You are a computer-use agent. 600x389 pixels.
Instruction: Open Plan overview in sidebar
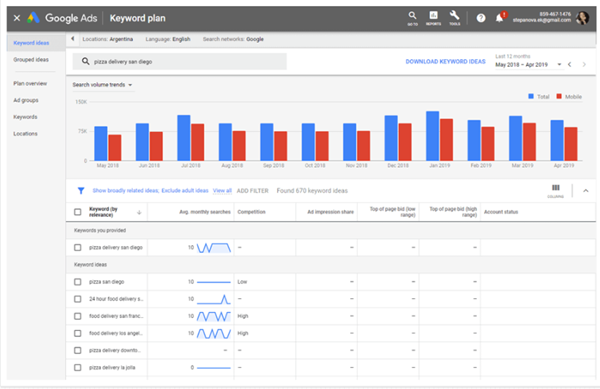tap(30, 83)
